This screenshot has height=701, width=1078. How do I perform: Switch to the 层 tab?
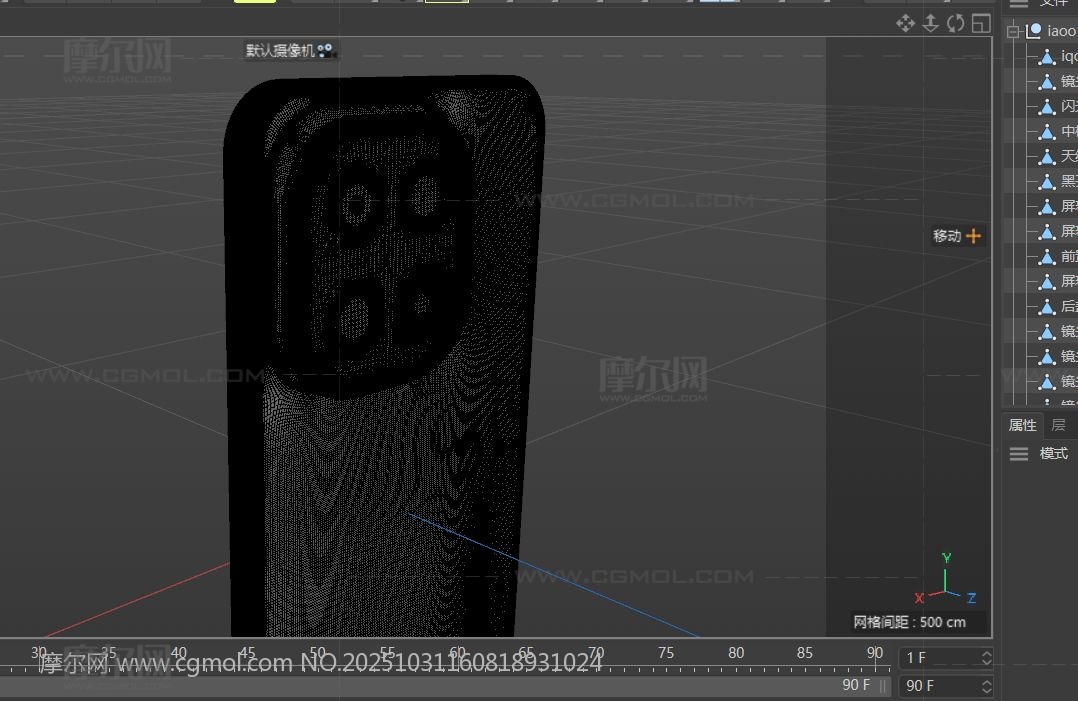click(x=1058, y=425)
